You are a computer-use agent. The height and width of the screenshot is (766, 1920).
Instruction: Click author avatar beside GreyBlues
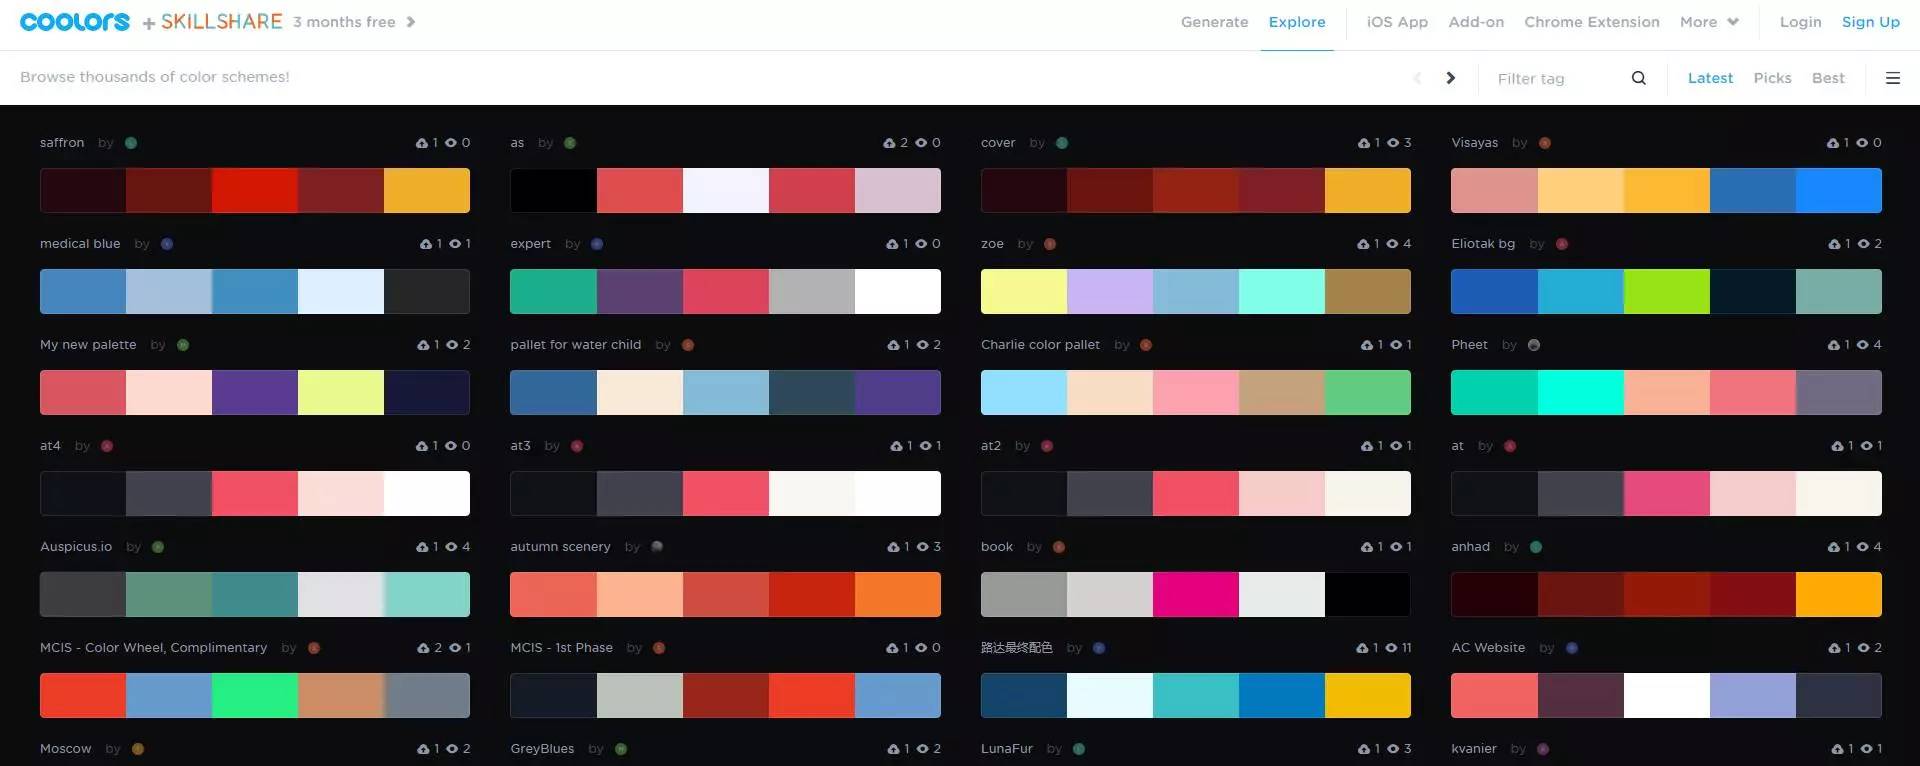click(x=621, y=749)
